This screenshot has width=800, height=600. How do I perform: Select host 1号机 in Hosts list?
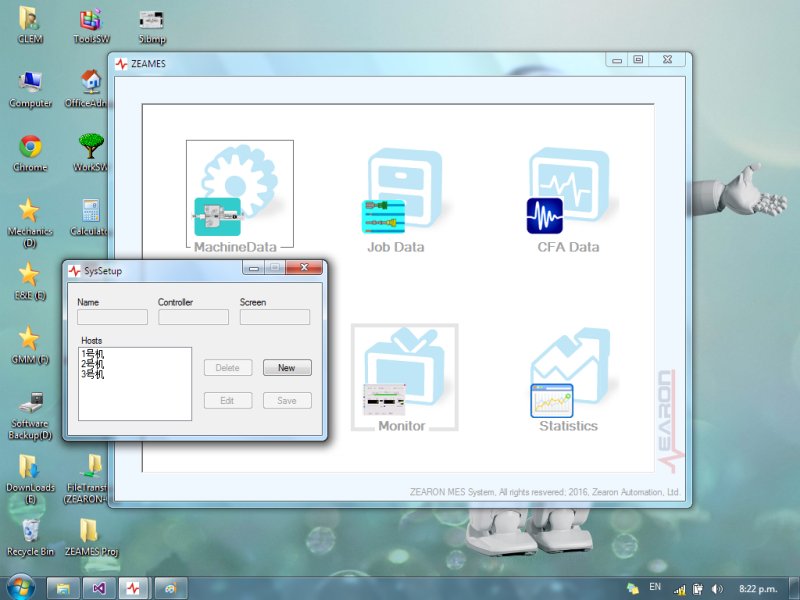(x=93, y=354)
